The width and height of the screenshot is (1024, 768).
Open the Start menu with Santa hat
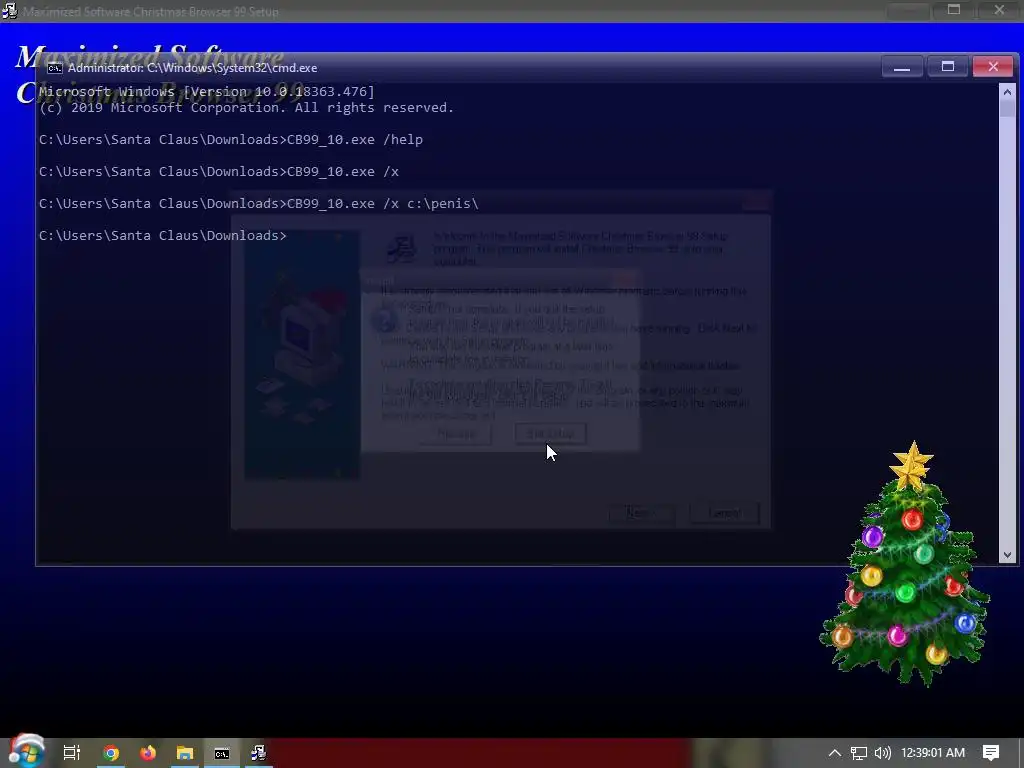(x=26, y=751)
